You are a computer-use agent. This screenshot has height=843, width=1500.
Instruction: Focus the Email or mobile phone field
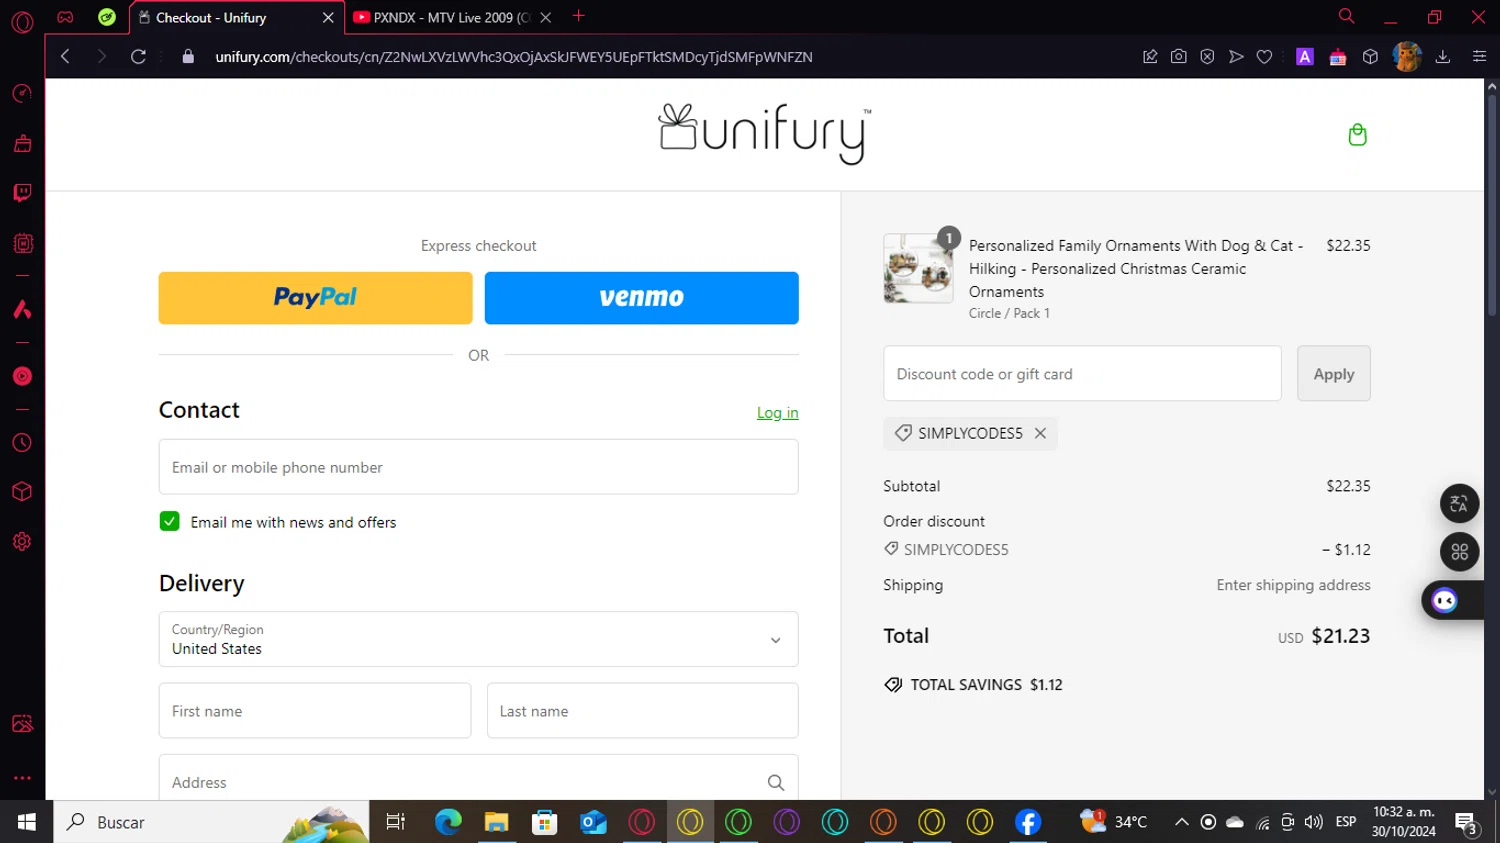tap(478, 467)
